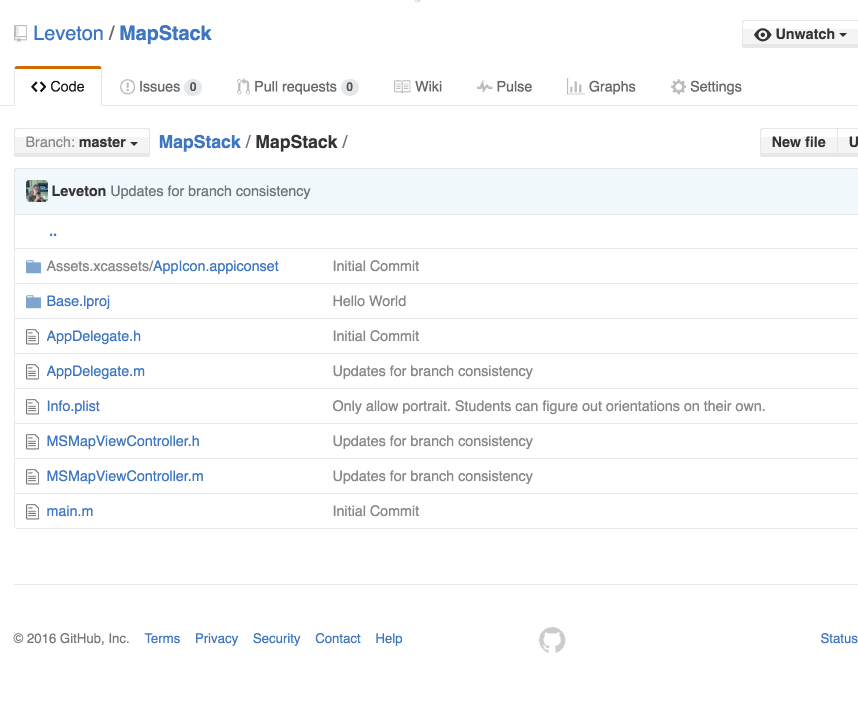Click the Issues count badge
858x721 pixels.
(x=193, y=87)
